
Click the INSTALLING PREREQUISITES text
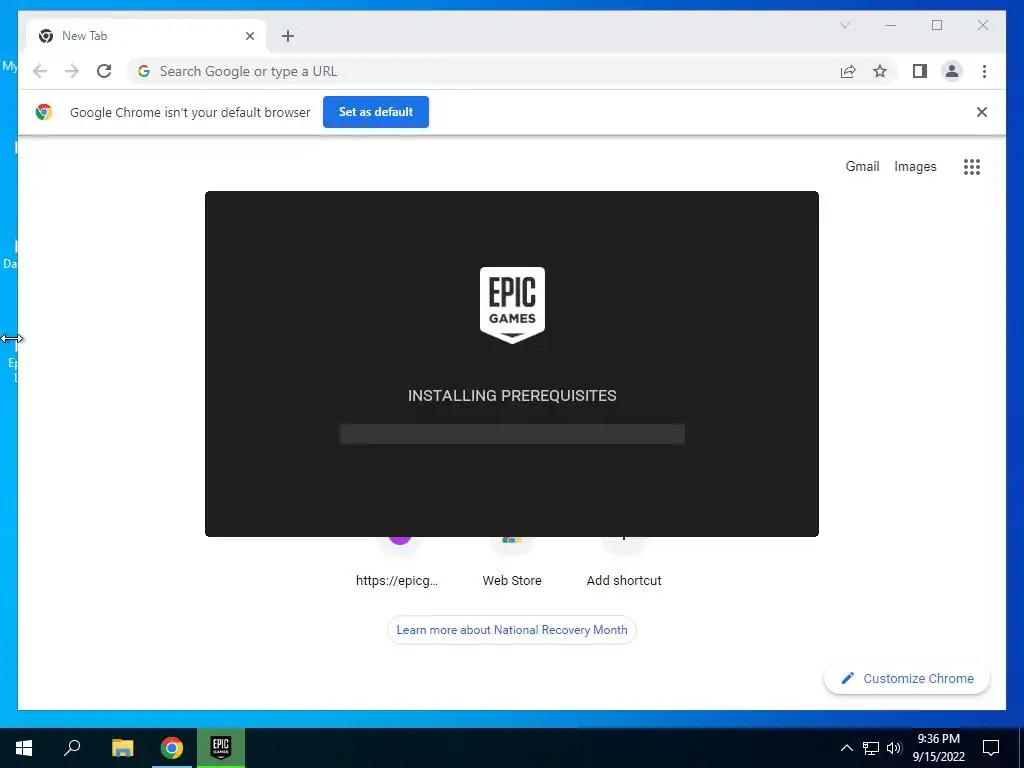[x=512, y=396]
